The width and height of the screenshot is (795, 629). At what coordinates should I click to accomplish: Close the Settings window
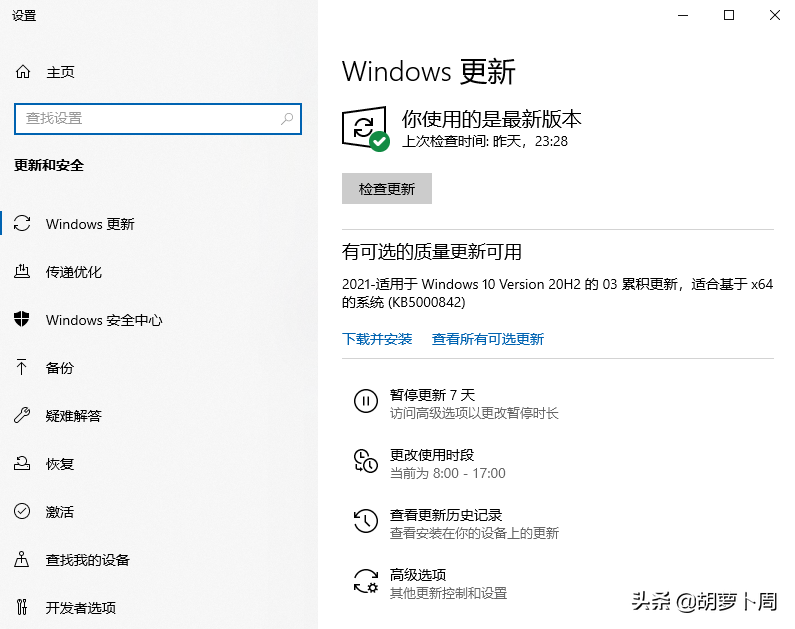point(774,15)
